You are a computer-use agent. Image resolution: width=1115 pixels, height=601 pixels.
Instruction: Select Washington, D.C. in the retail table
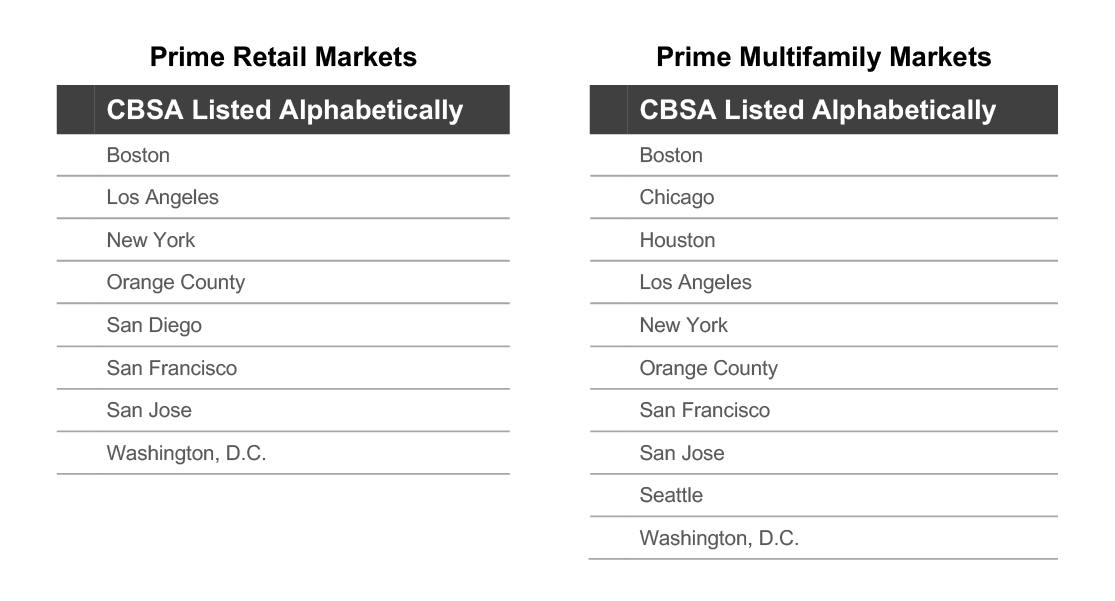[186, 453]
